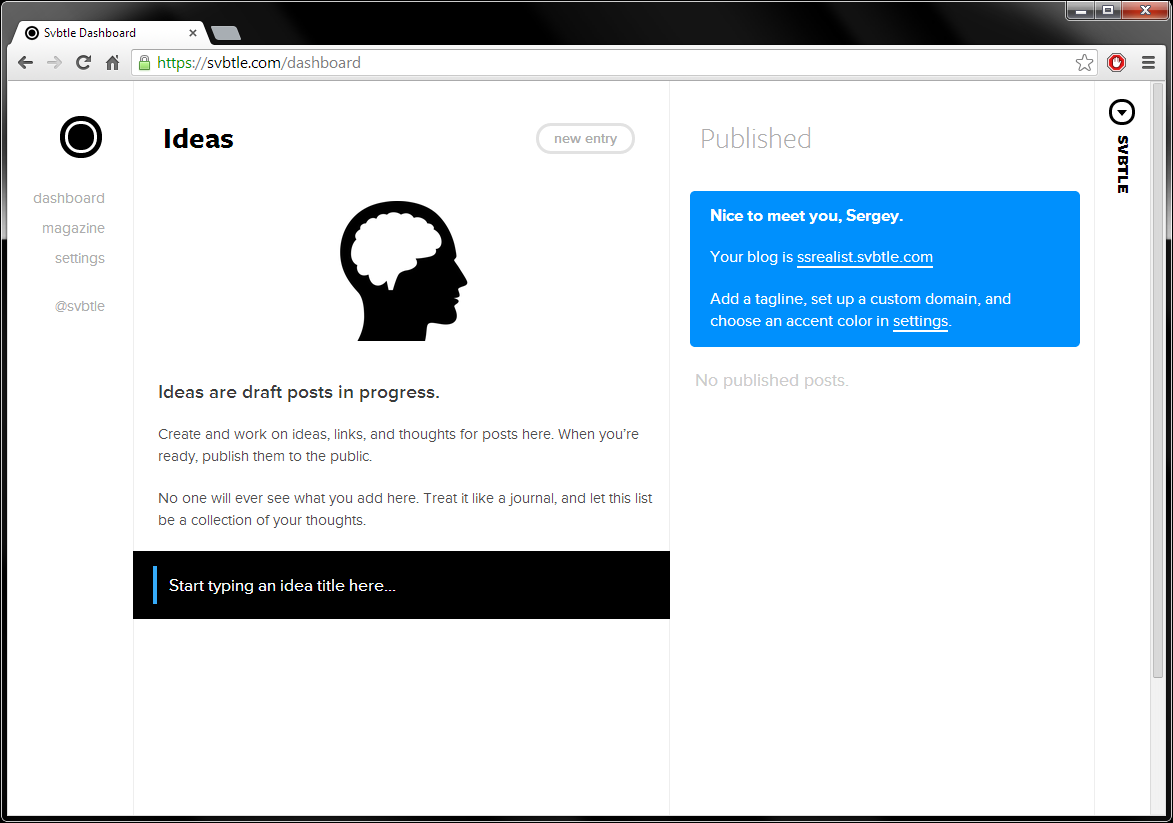Screen dimensions: 1173x823
Task: Click the idea title input field
Action: click(x=400, y=585)
